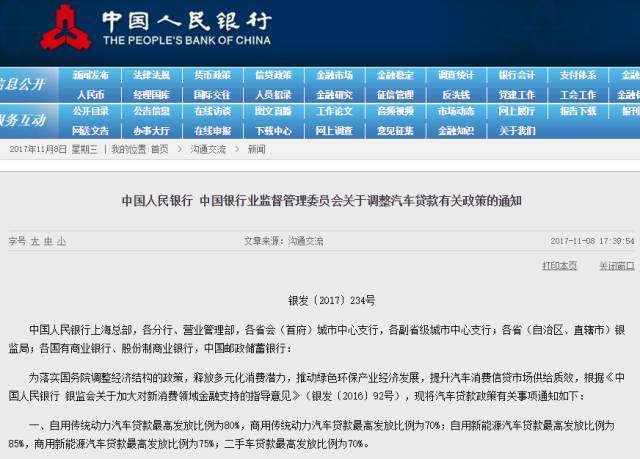Set font size to 小

click(61, 242)
